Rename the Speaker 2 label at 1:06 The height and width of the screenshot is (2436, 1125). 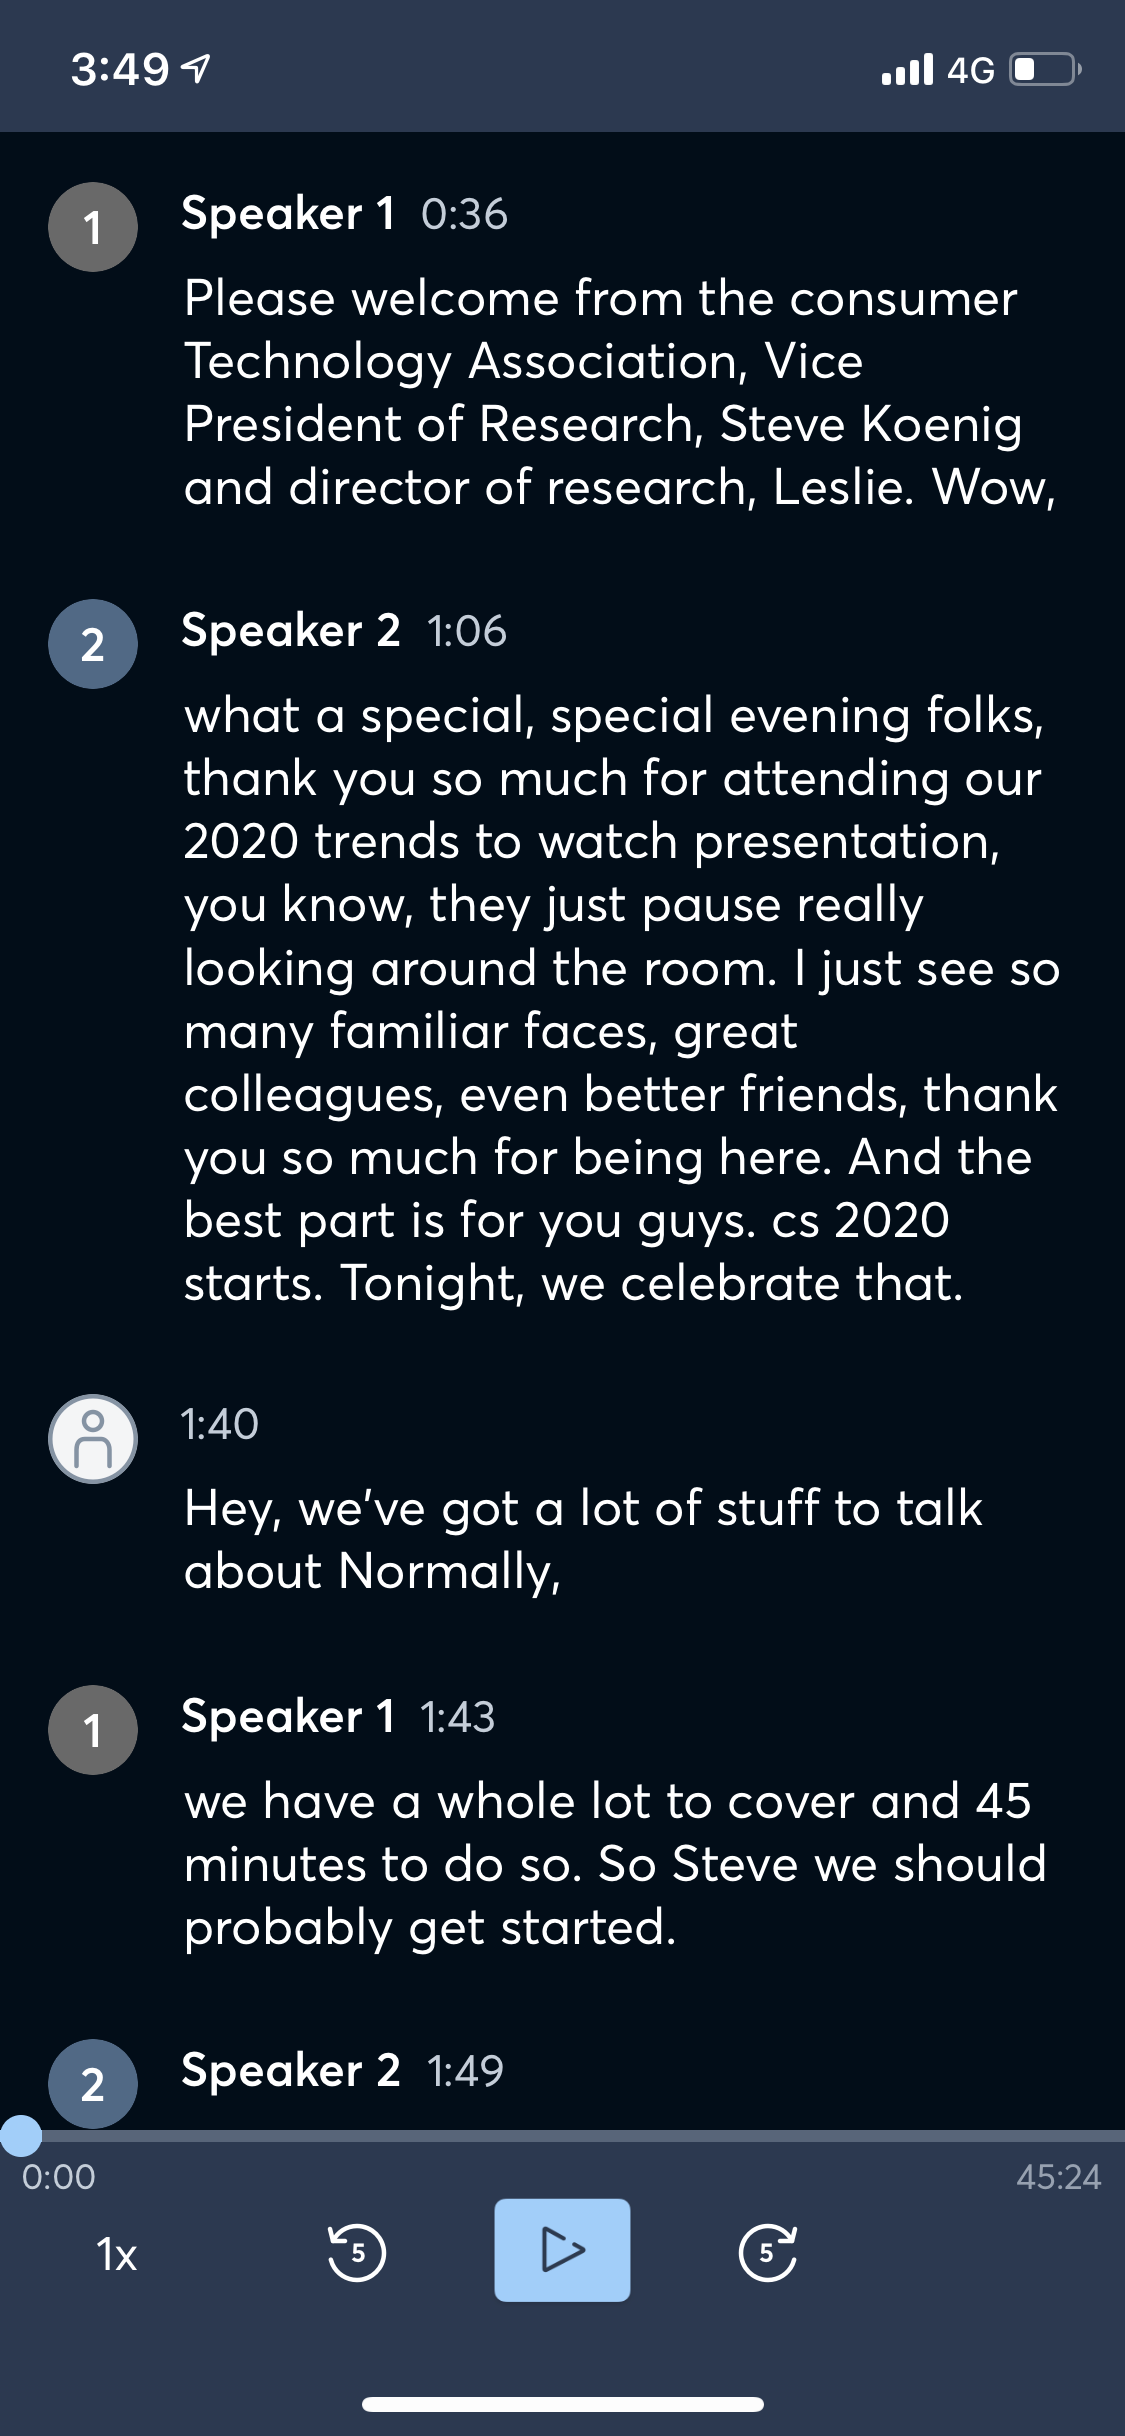coord(291,631)
